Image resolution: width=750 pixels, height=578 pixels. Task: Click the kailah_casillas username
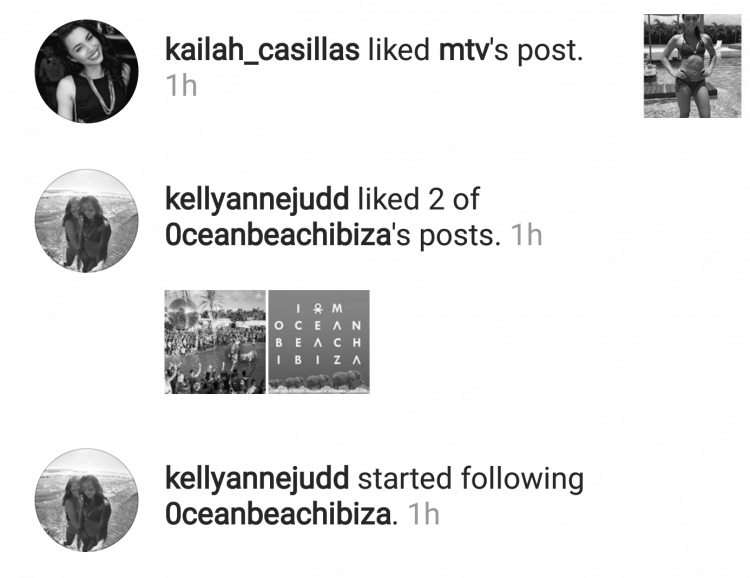point(262,50)
